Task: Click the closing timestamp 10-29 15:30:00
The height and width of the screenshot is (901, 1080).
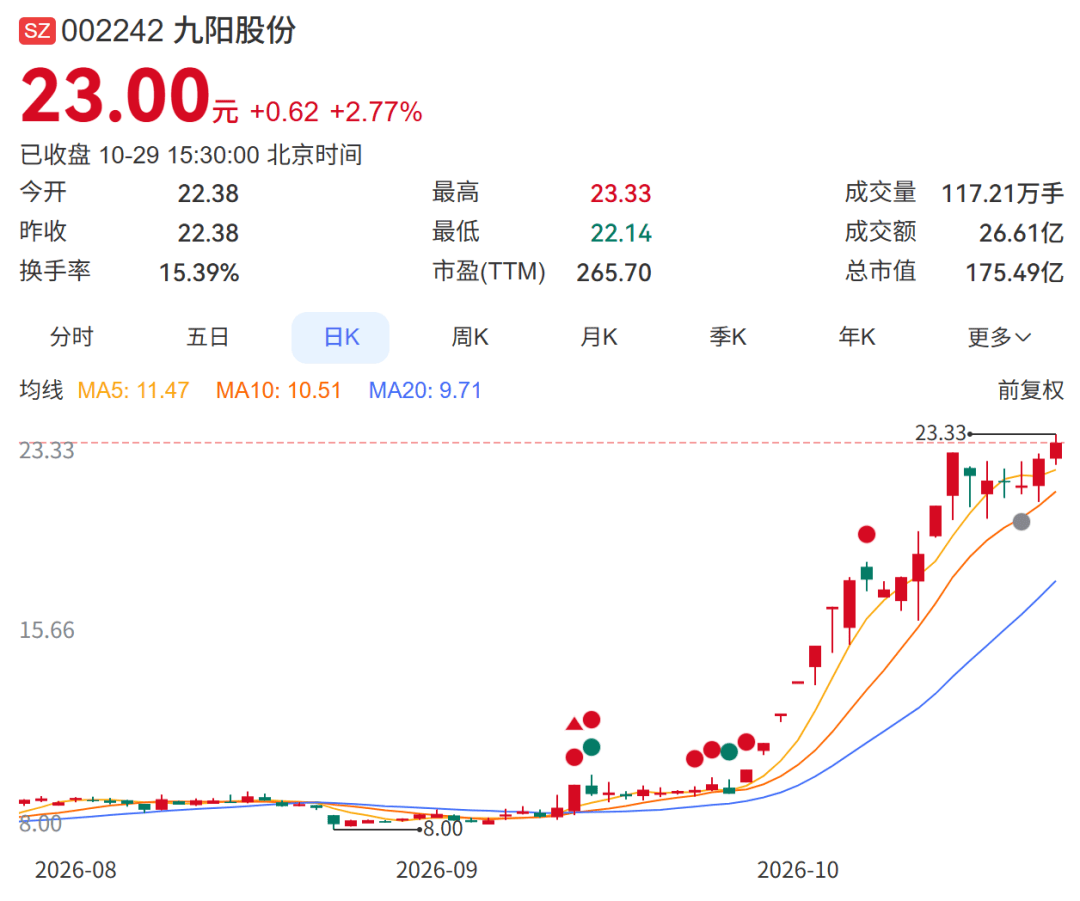Action: 179,155
